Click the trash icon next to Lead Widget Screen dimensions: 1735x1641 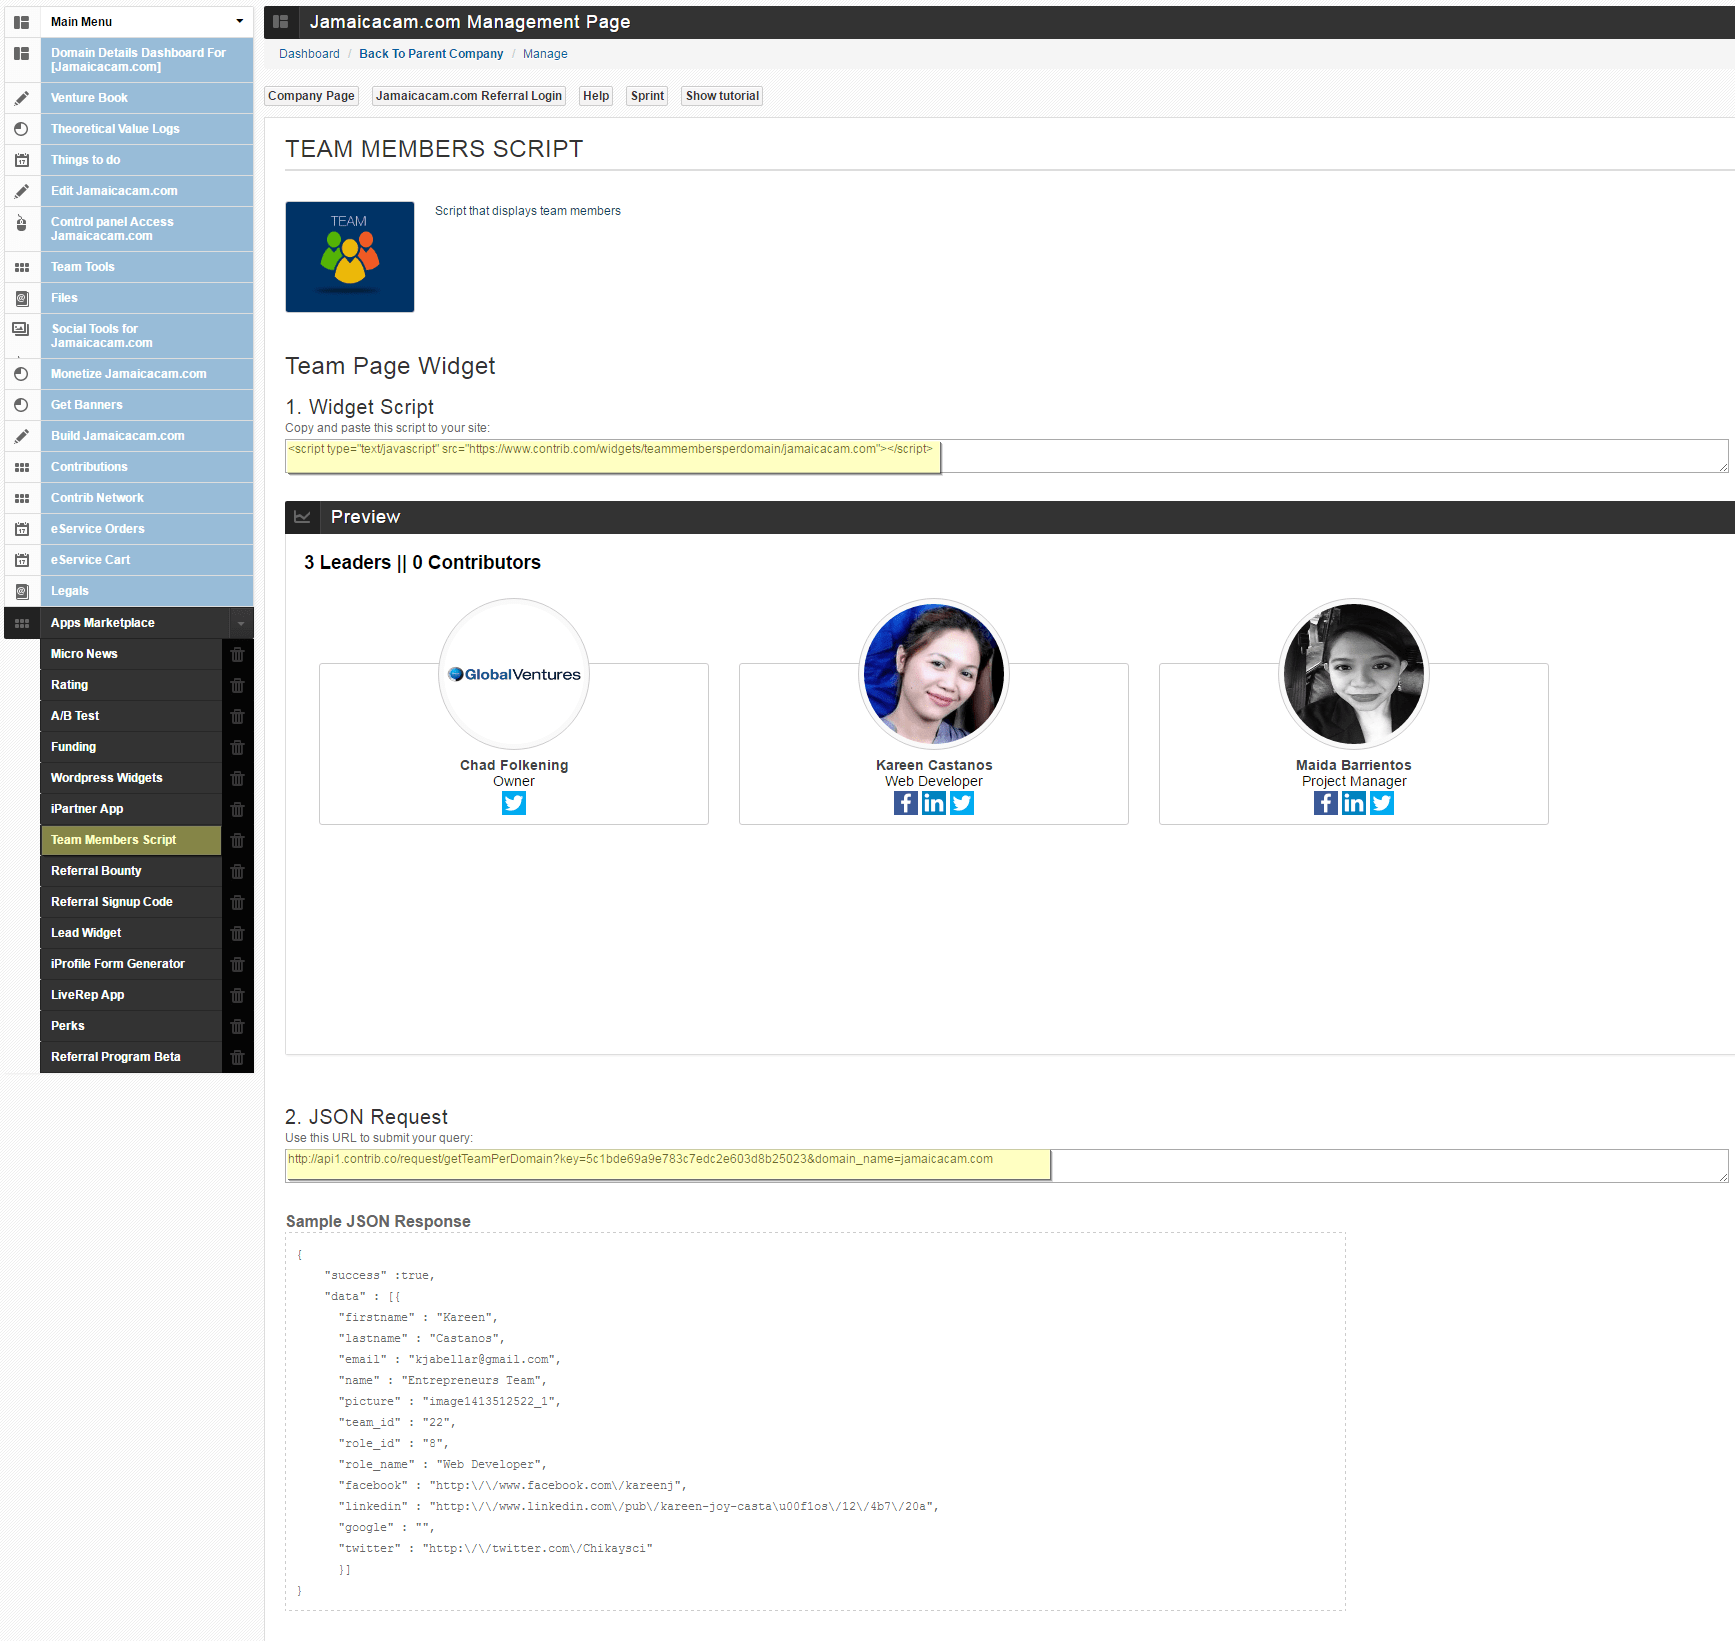(x=237, y=933)
